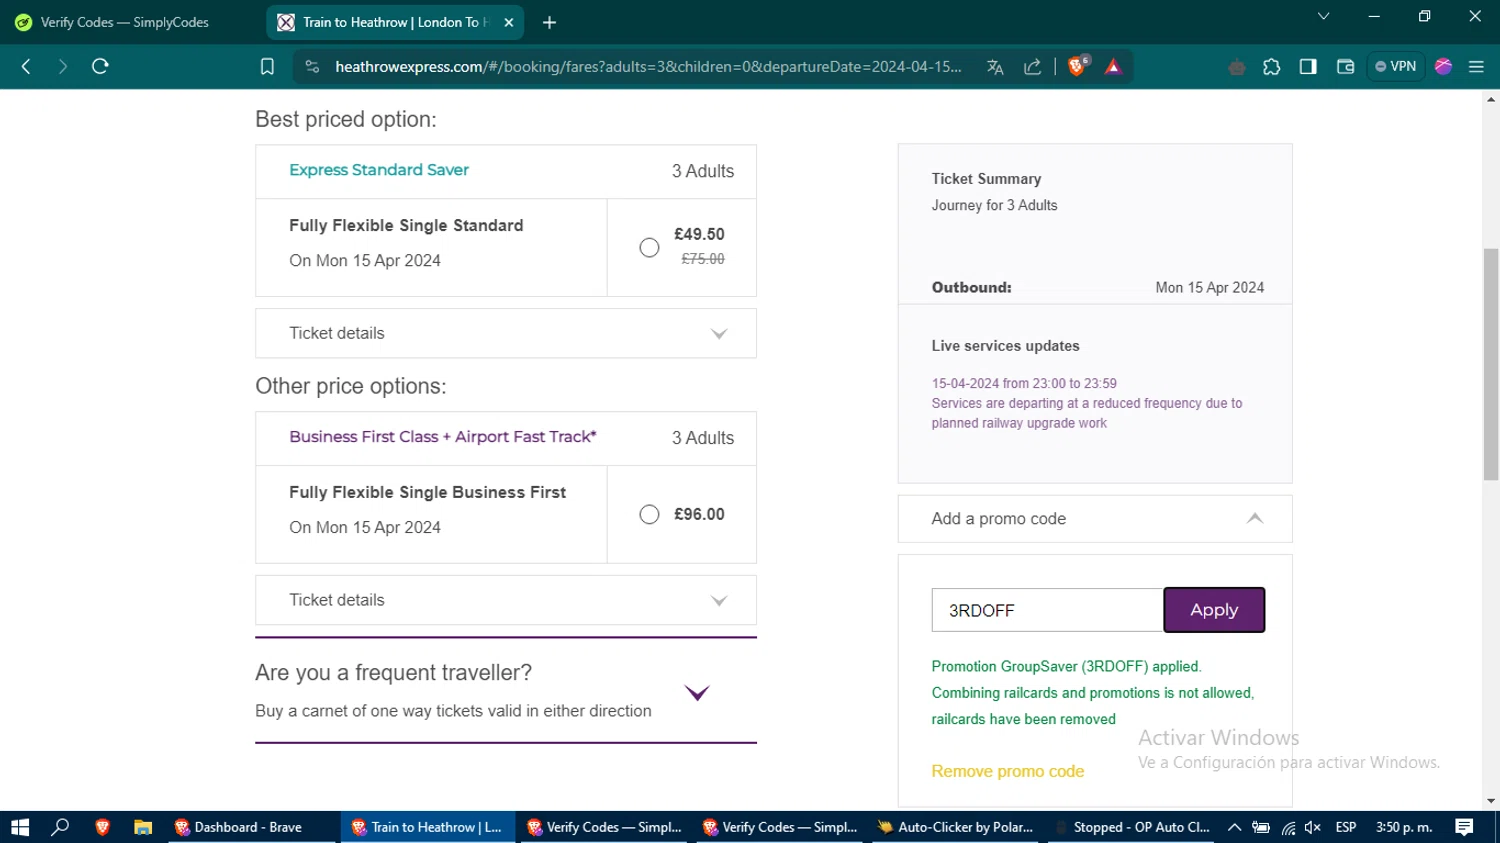
Task: Switch to Dashboard - Brave taskbar window
Action: 250,827
